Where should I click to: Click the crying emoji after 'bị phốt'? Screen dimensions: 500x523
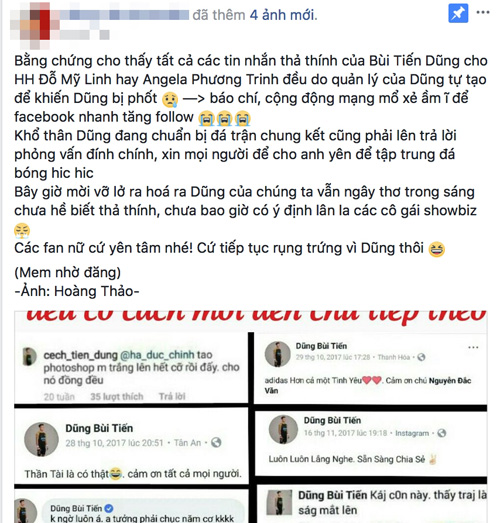(170, 99)
